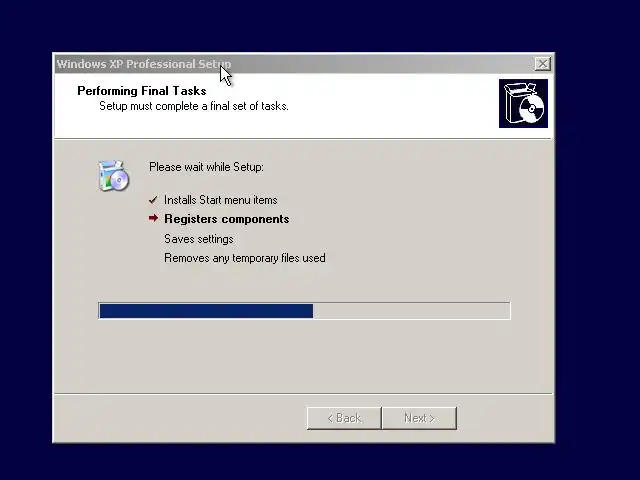The image size is (640, 480).
Task: Click the setup progress bar
Action: pyautogui.click(x=304, y=311)
